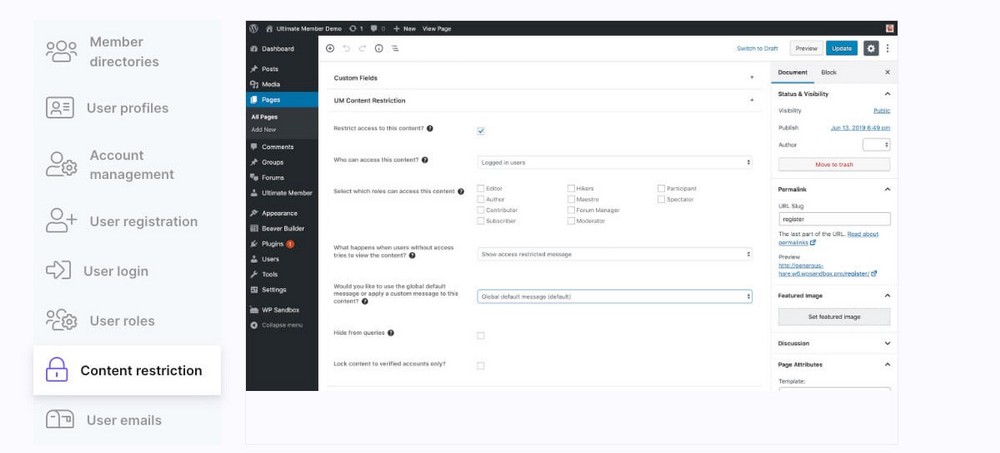Viewport: 1000px width, 453px height.
Task: Close the document settings sidebar
Action: (x=887, y=73)
